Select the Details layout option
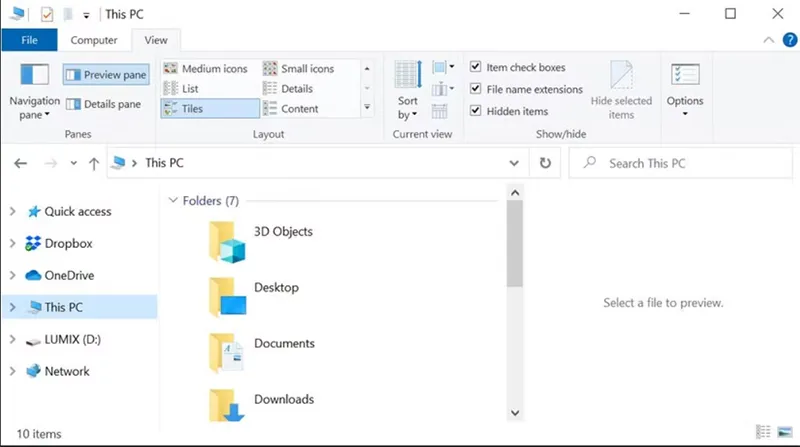Image resolution: width=800 pixels, height=447 pixels. click(288, 89)
